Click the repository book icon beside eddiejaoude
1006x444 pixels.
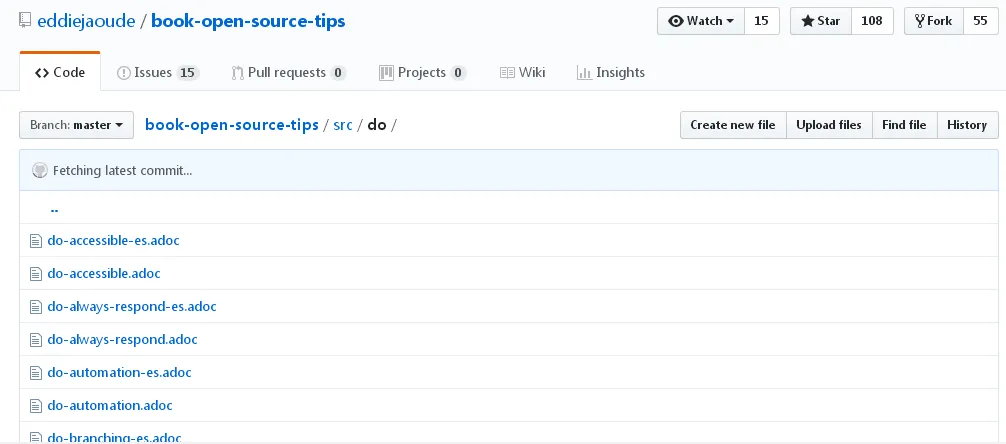pyautogui.click(x=25, y=21)
